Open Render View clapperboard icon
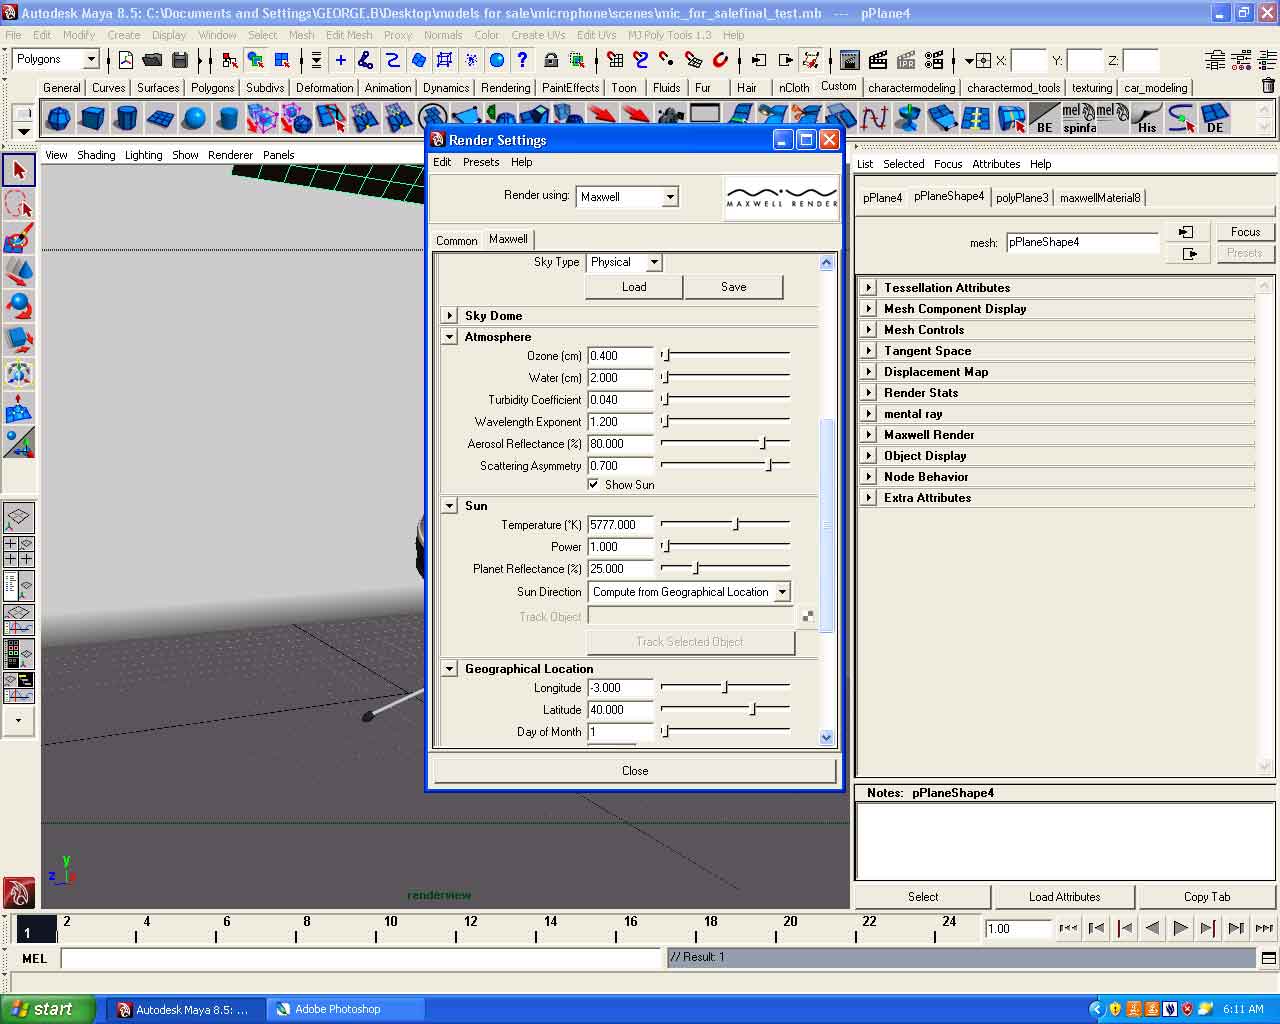The width and height of the screenshot is (1280, 1024). (850, 60)
